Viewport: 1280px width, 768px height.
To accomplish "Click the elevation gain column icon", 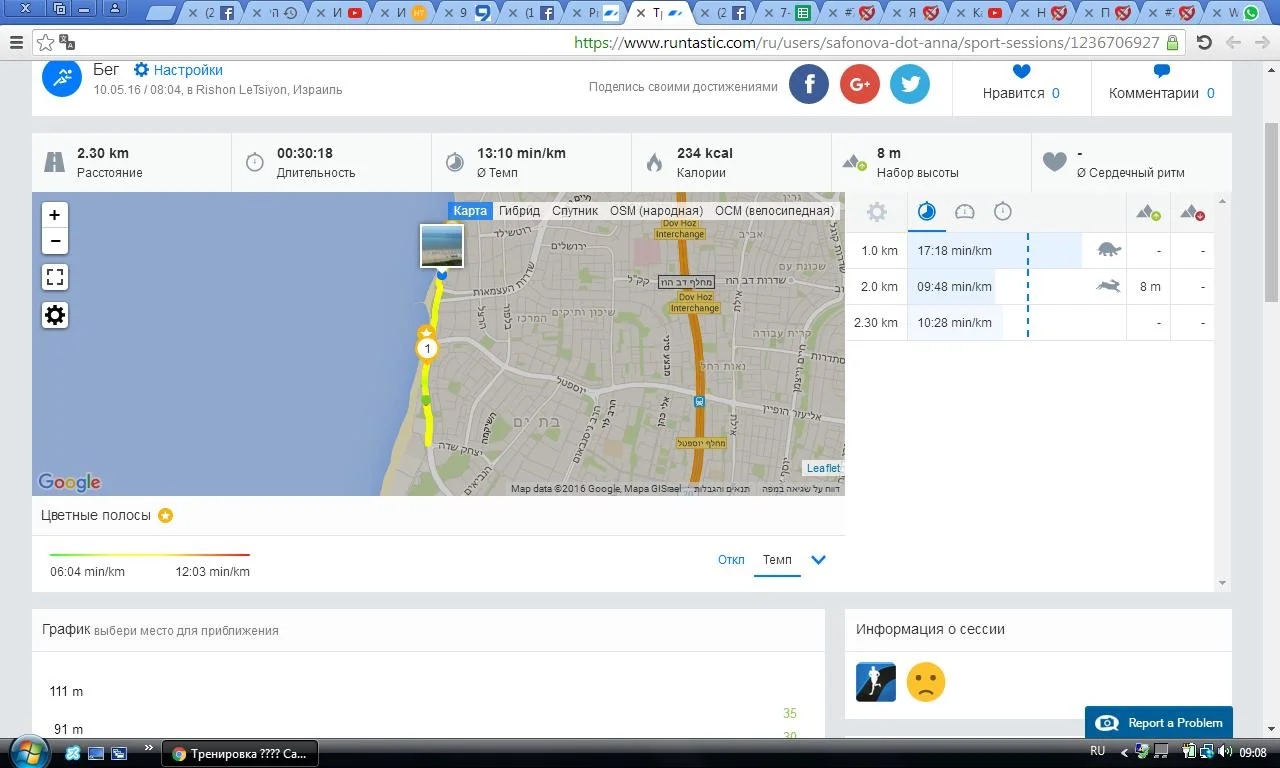I will point(1149,213).
